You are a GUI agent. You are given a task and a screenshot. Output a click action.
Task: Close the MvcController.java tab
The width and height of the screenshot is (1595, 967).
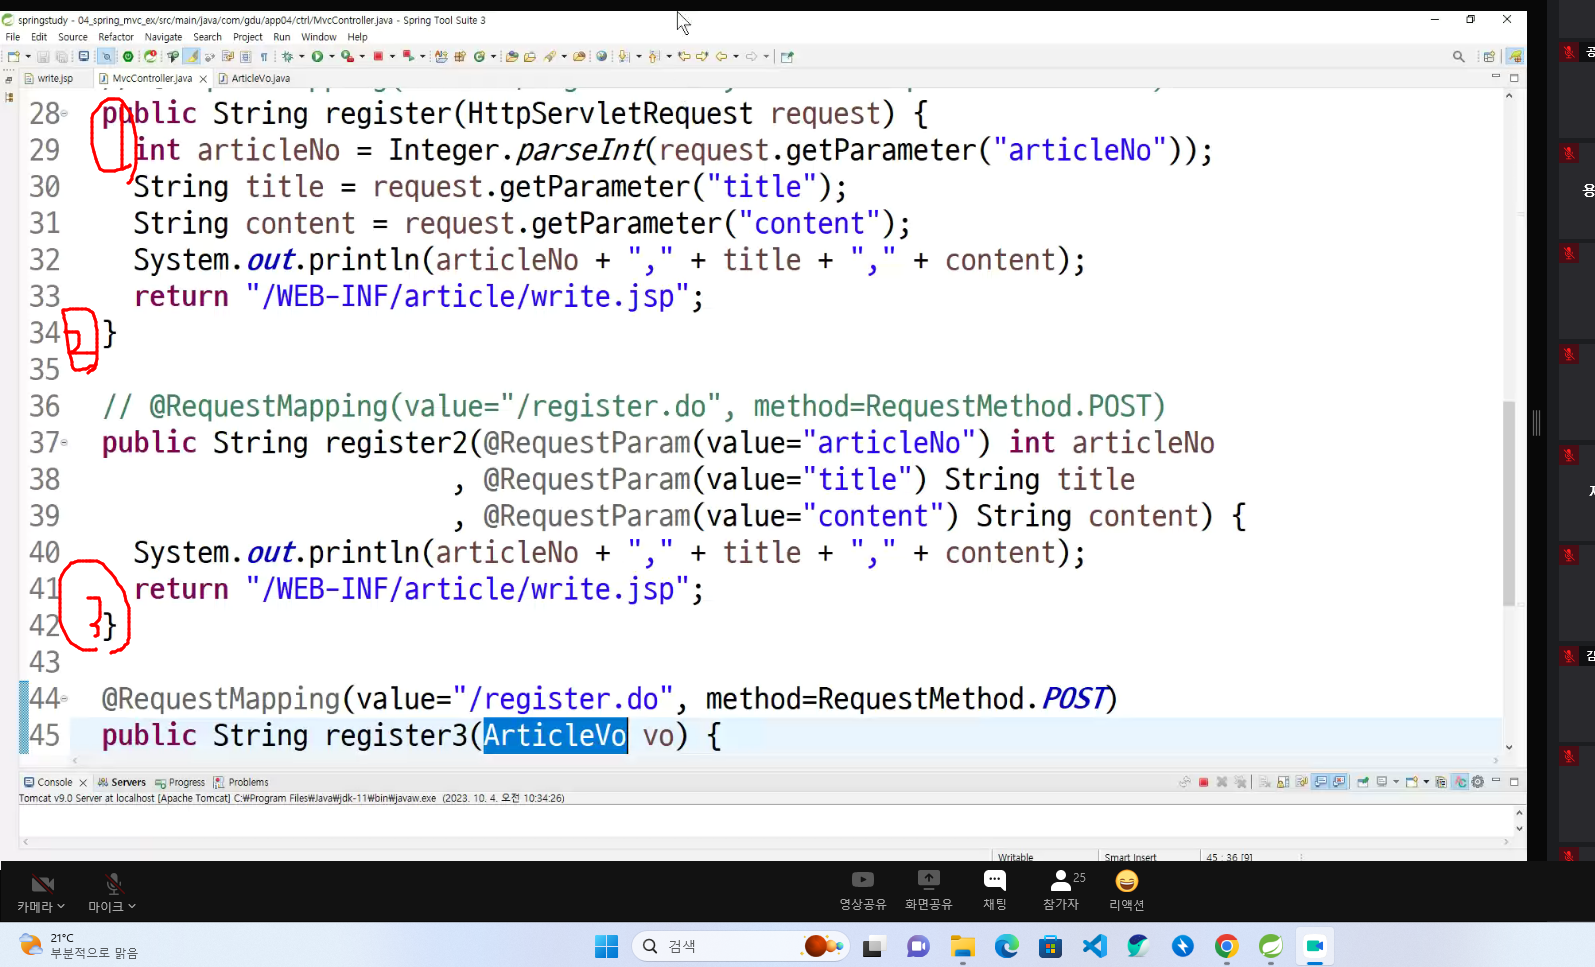coord(203,79)
